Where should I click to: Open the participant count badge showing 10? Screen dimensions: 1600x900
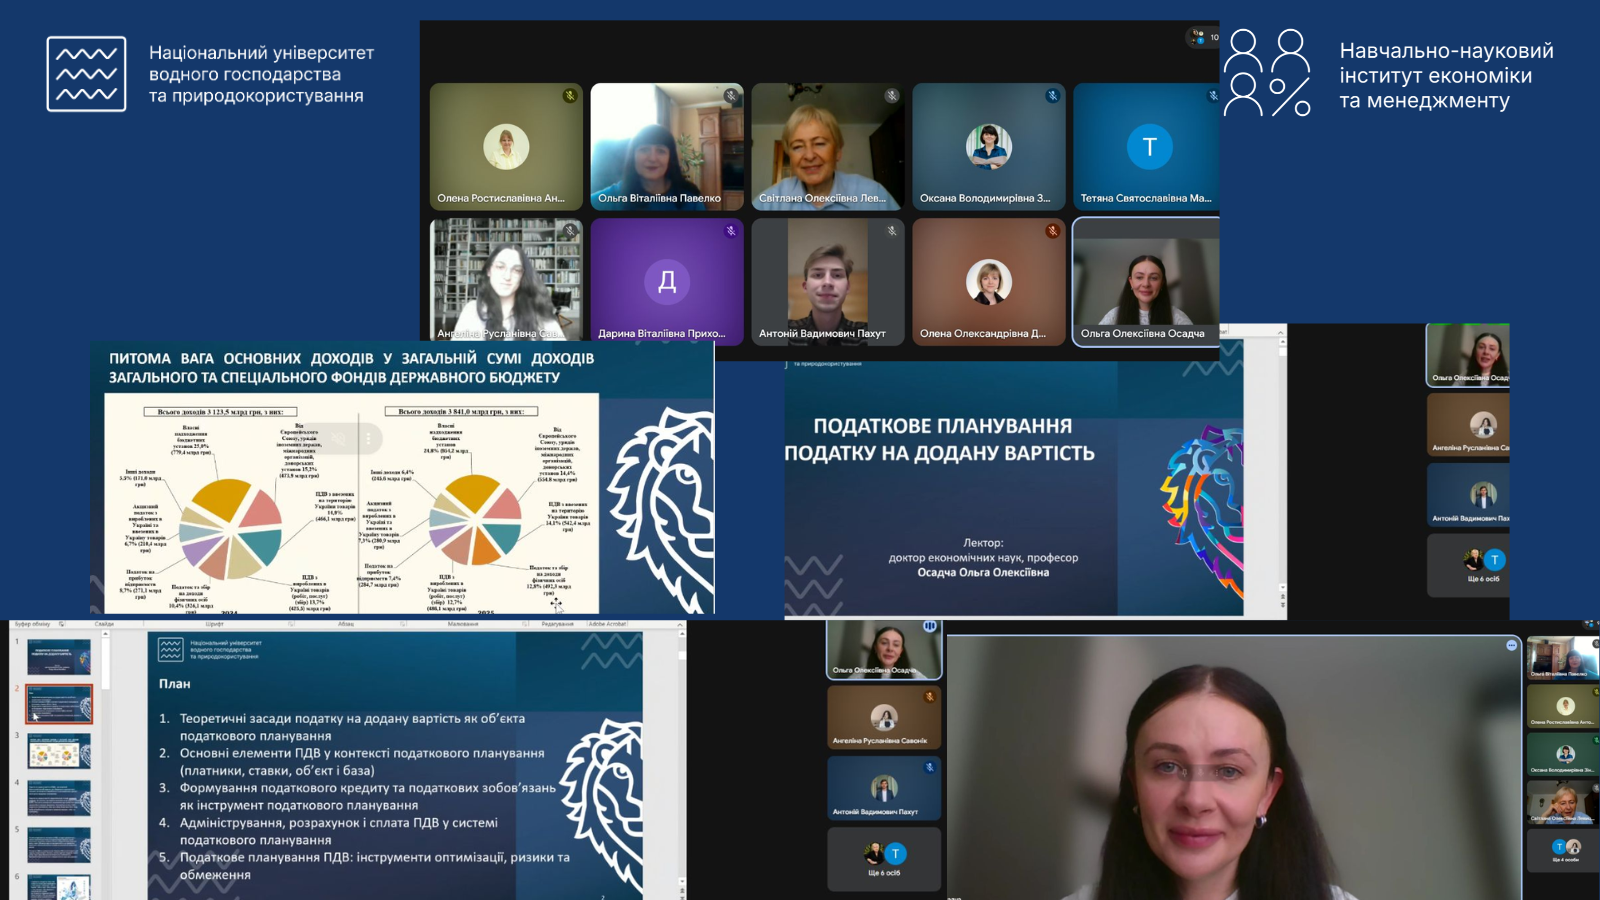pyautogui.click(x=1204, y=38)
